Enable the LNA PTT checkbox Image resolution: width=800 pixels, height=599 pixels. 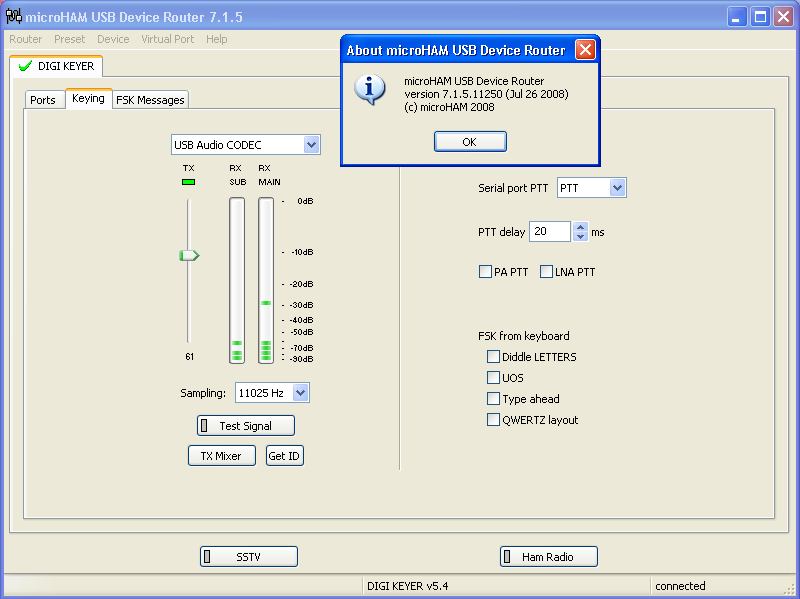[546, 271]
